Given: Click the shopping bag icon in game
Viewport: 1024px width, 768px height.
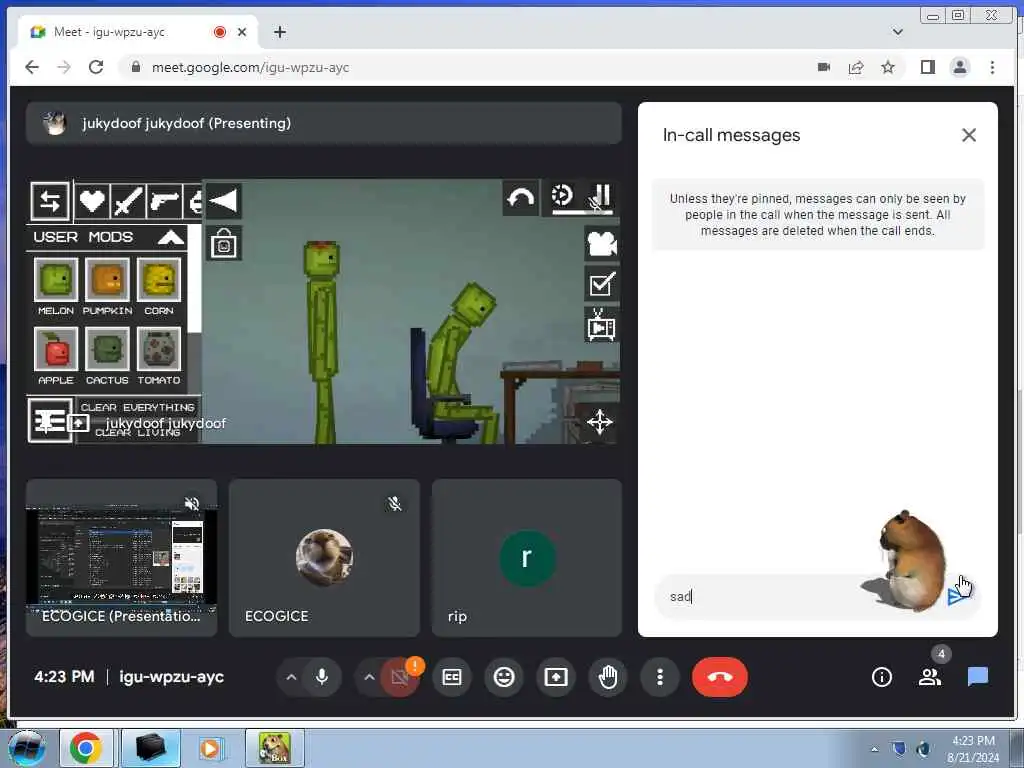Looking at the screenshot, I should (224, 244).
